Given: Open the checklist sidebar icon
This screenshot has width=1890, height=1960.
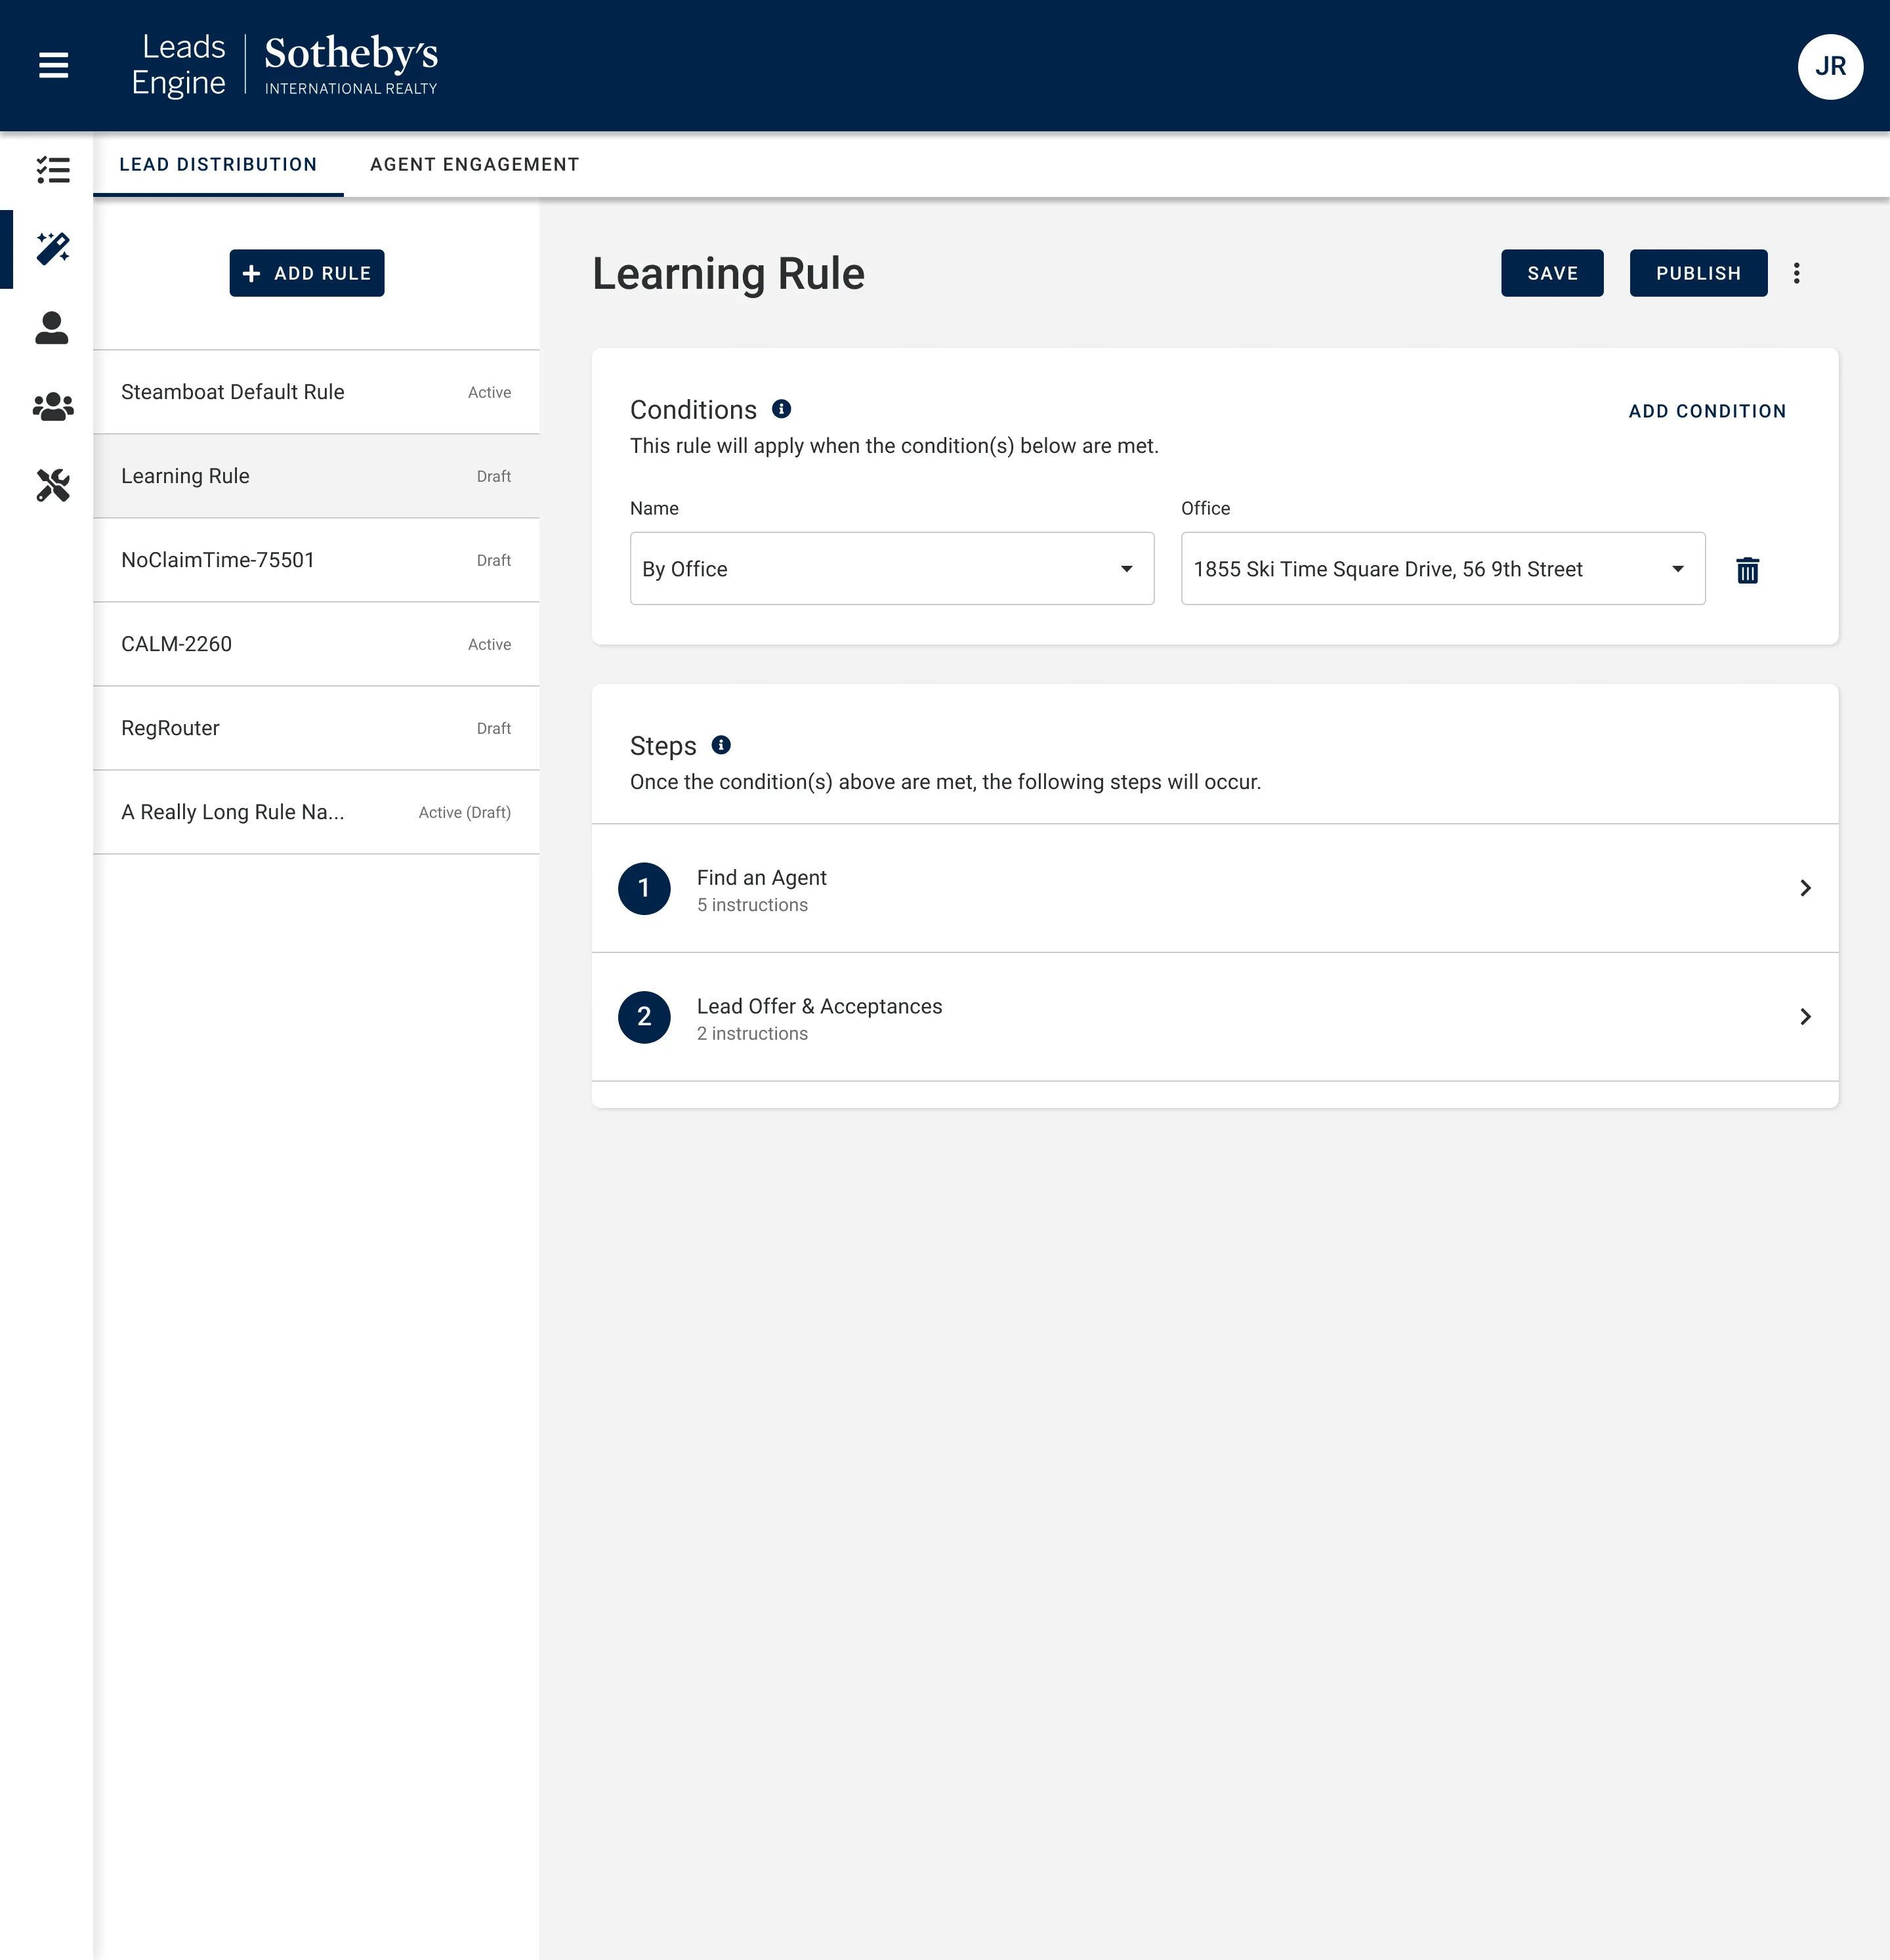Looking at the screenshot, I should (x=53, y=169).
